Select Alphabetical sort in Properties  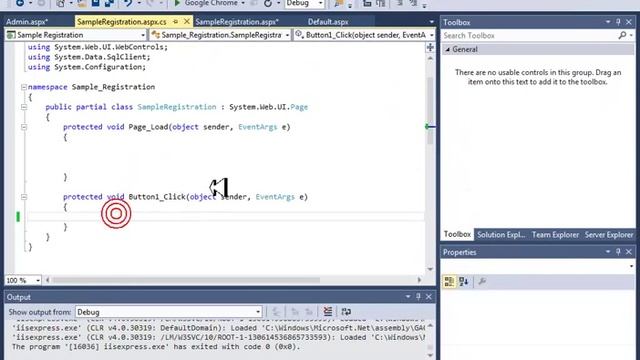click(463, 281)
